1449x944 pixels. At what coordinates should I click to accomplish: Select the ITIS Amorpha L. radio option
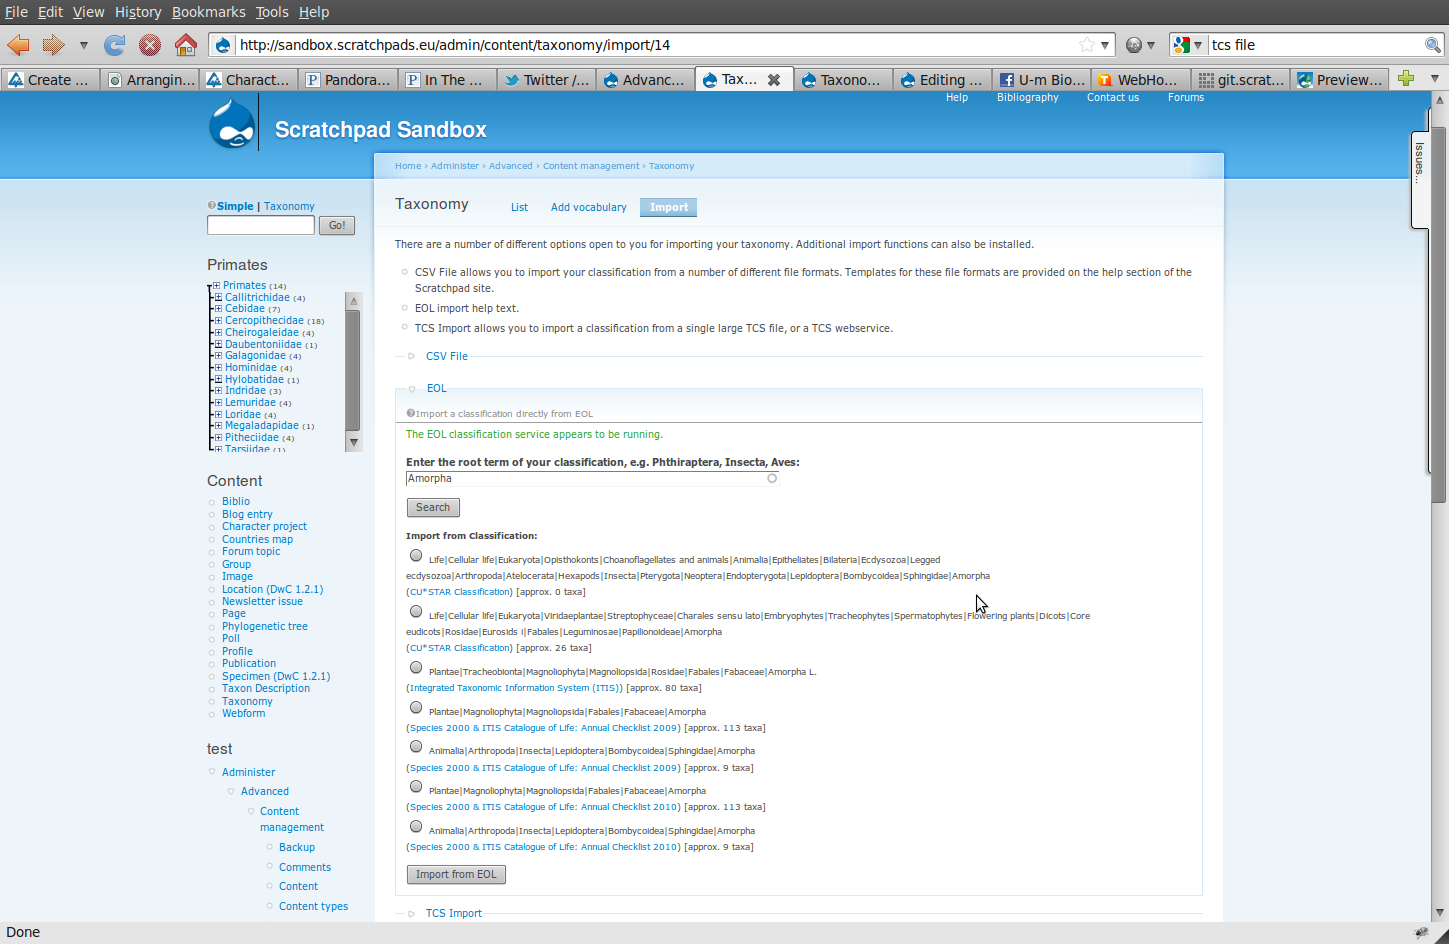coord(416,668)
